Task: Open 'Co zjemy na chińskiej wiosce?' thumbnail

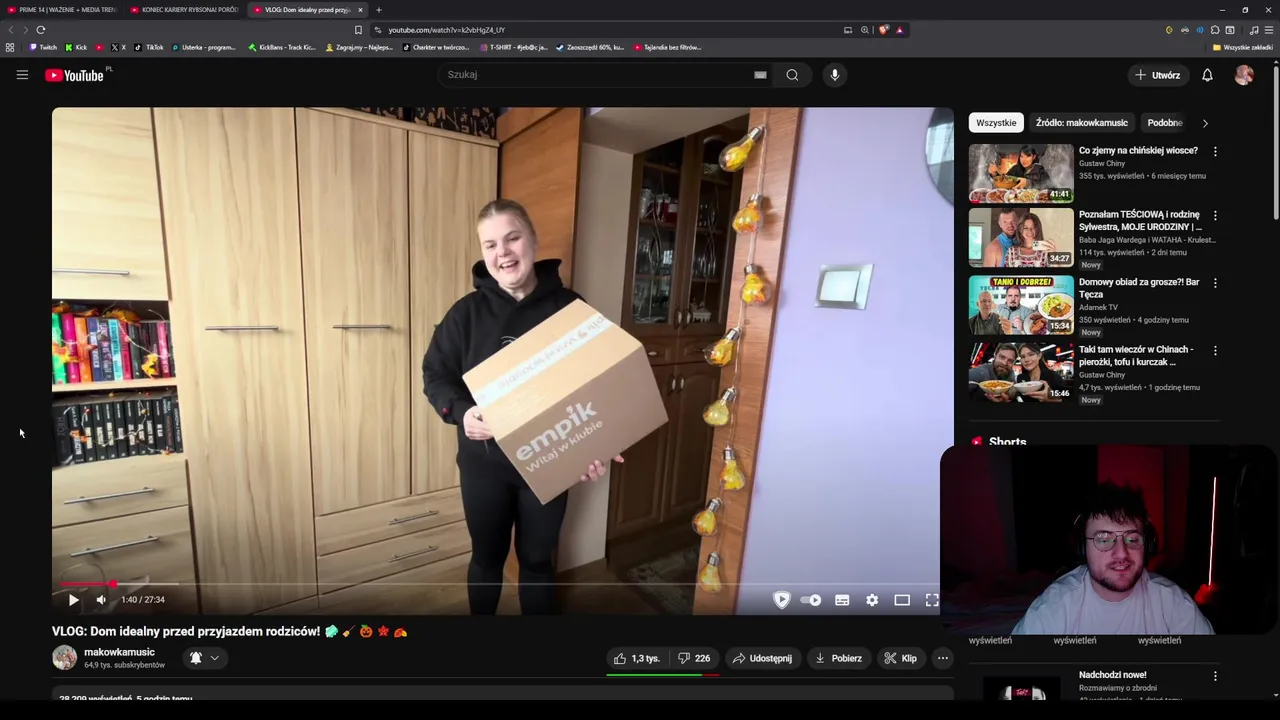Action: click(1021, 173)
